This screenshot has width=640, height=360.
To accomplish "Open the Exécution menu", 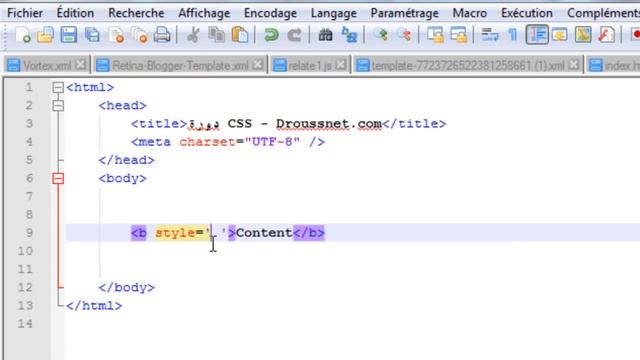I will tap(527, 13).
